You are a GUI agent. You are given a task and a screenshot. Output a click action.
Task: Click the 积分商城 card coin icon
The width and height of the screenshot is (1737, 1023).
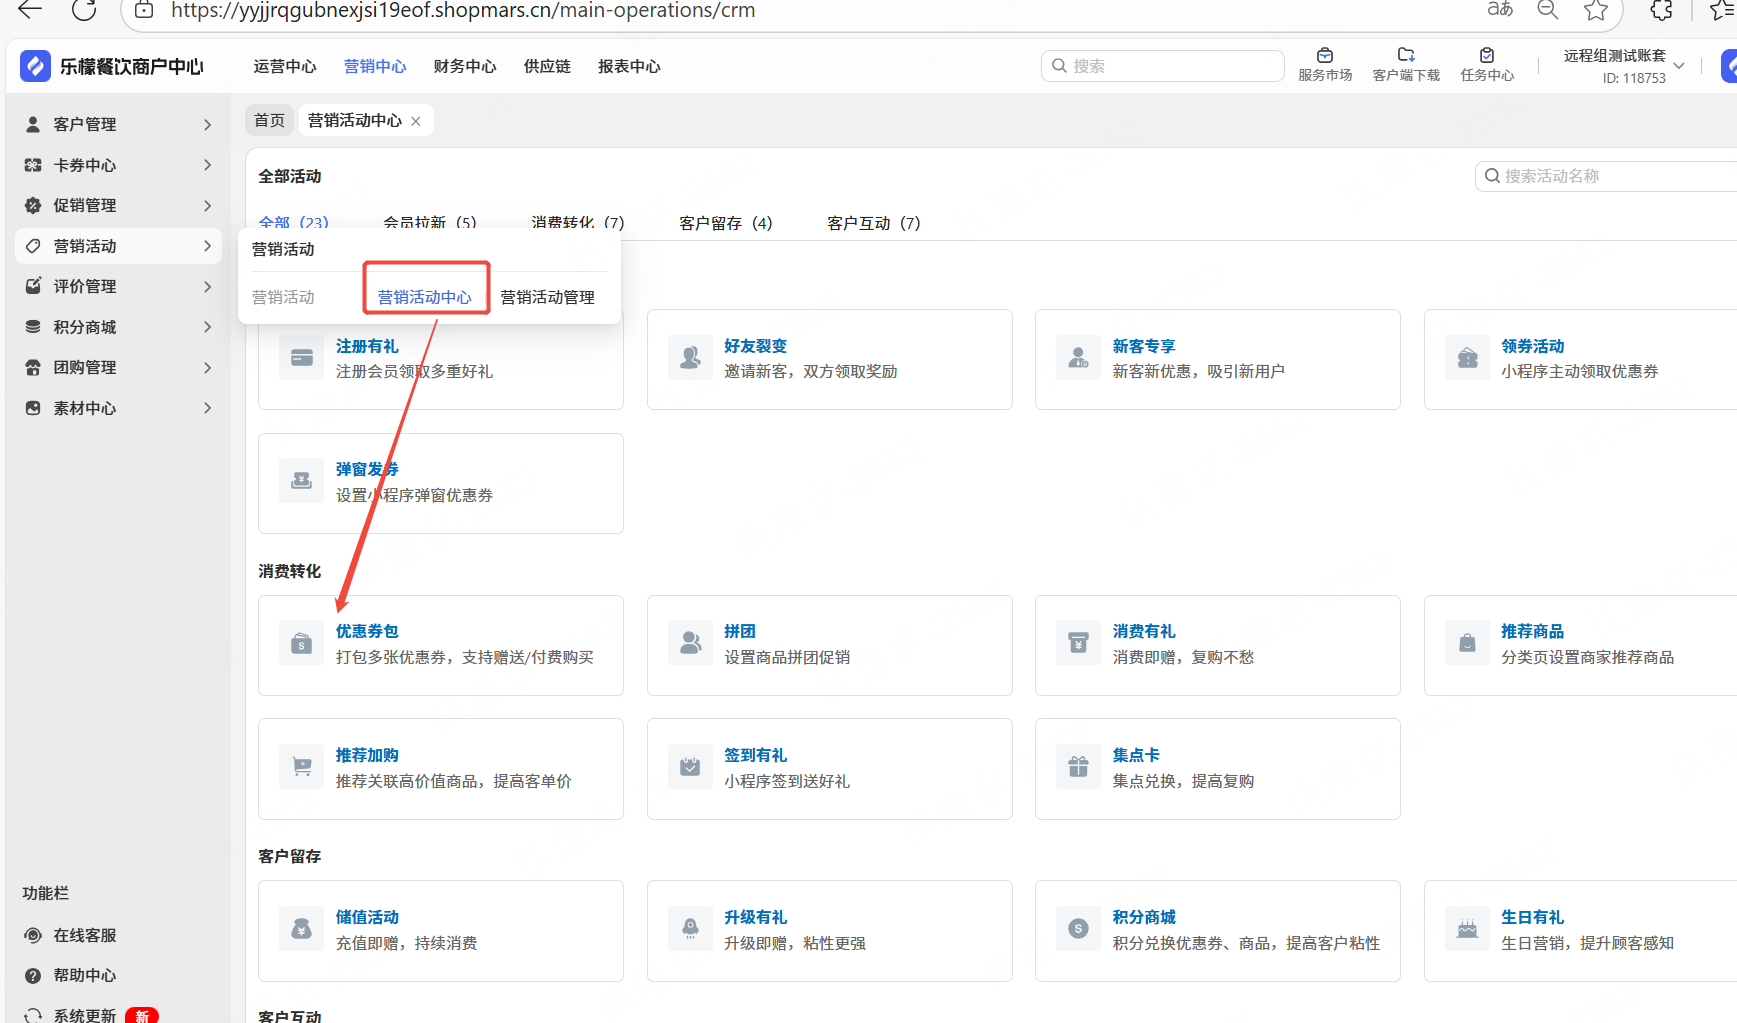[x=1078, y=929]
